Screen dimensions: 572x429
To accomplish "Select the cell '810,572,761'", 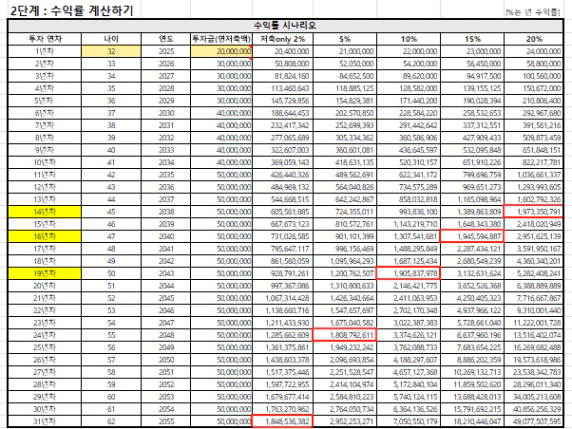I will [x=345, y=224].
